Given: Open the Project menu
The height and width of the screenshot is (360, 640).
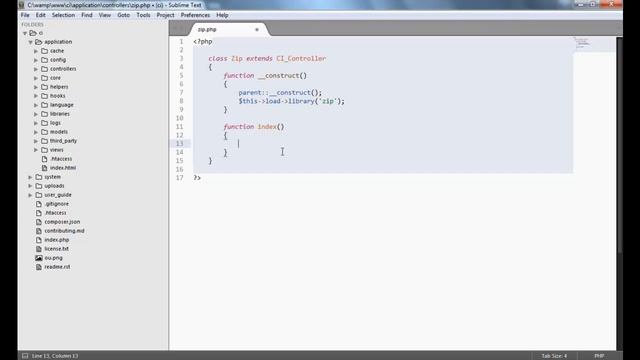Looking at the screenshot, I should coord(165,15).
